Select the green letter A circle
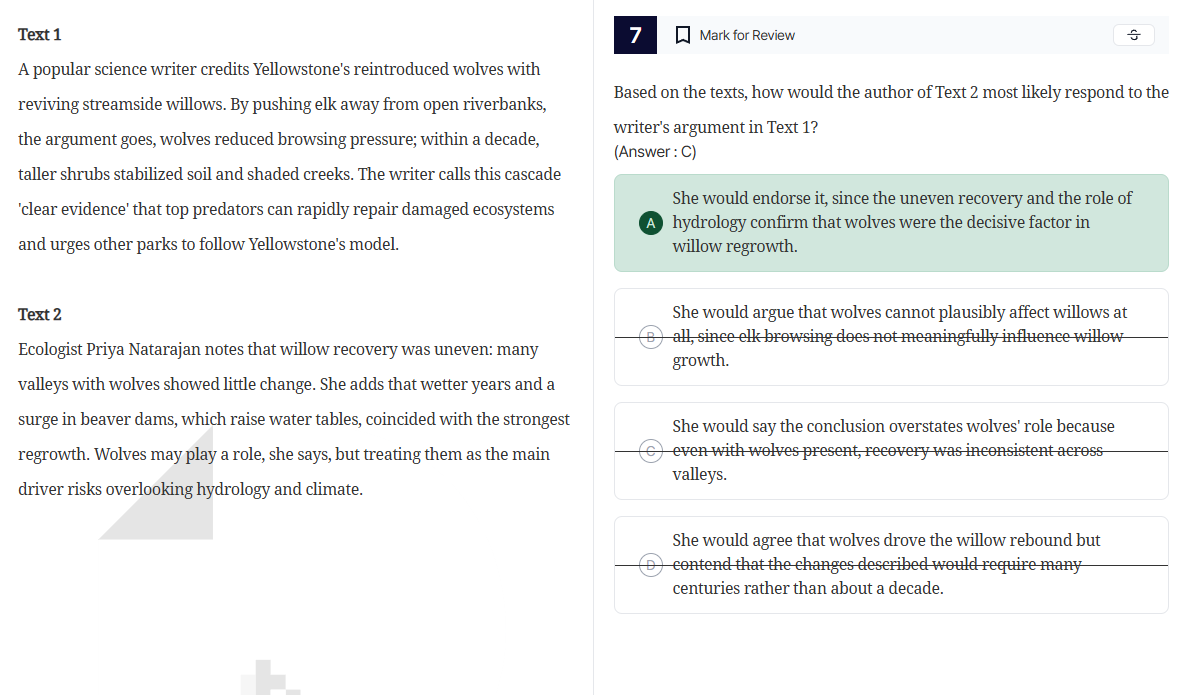This screenshot has height=695, width=1193. pos(650,222)
